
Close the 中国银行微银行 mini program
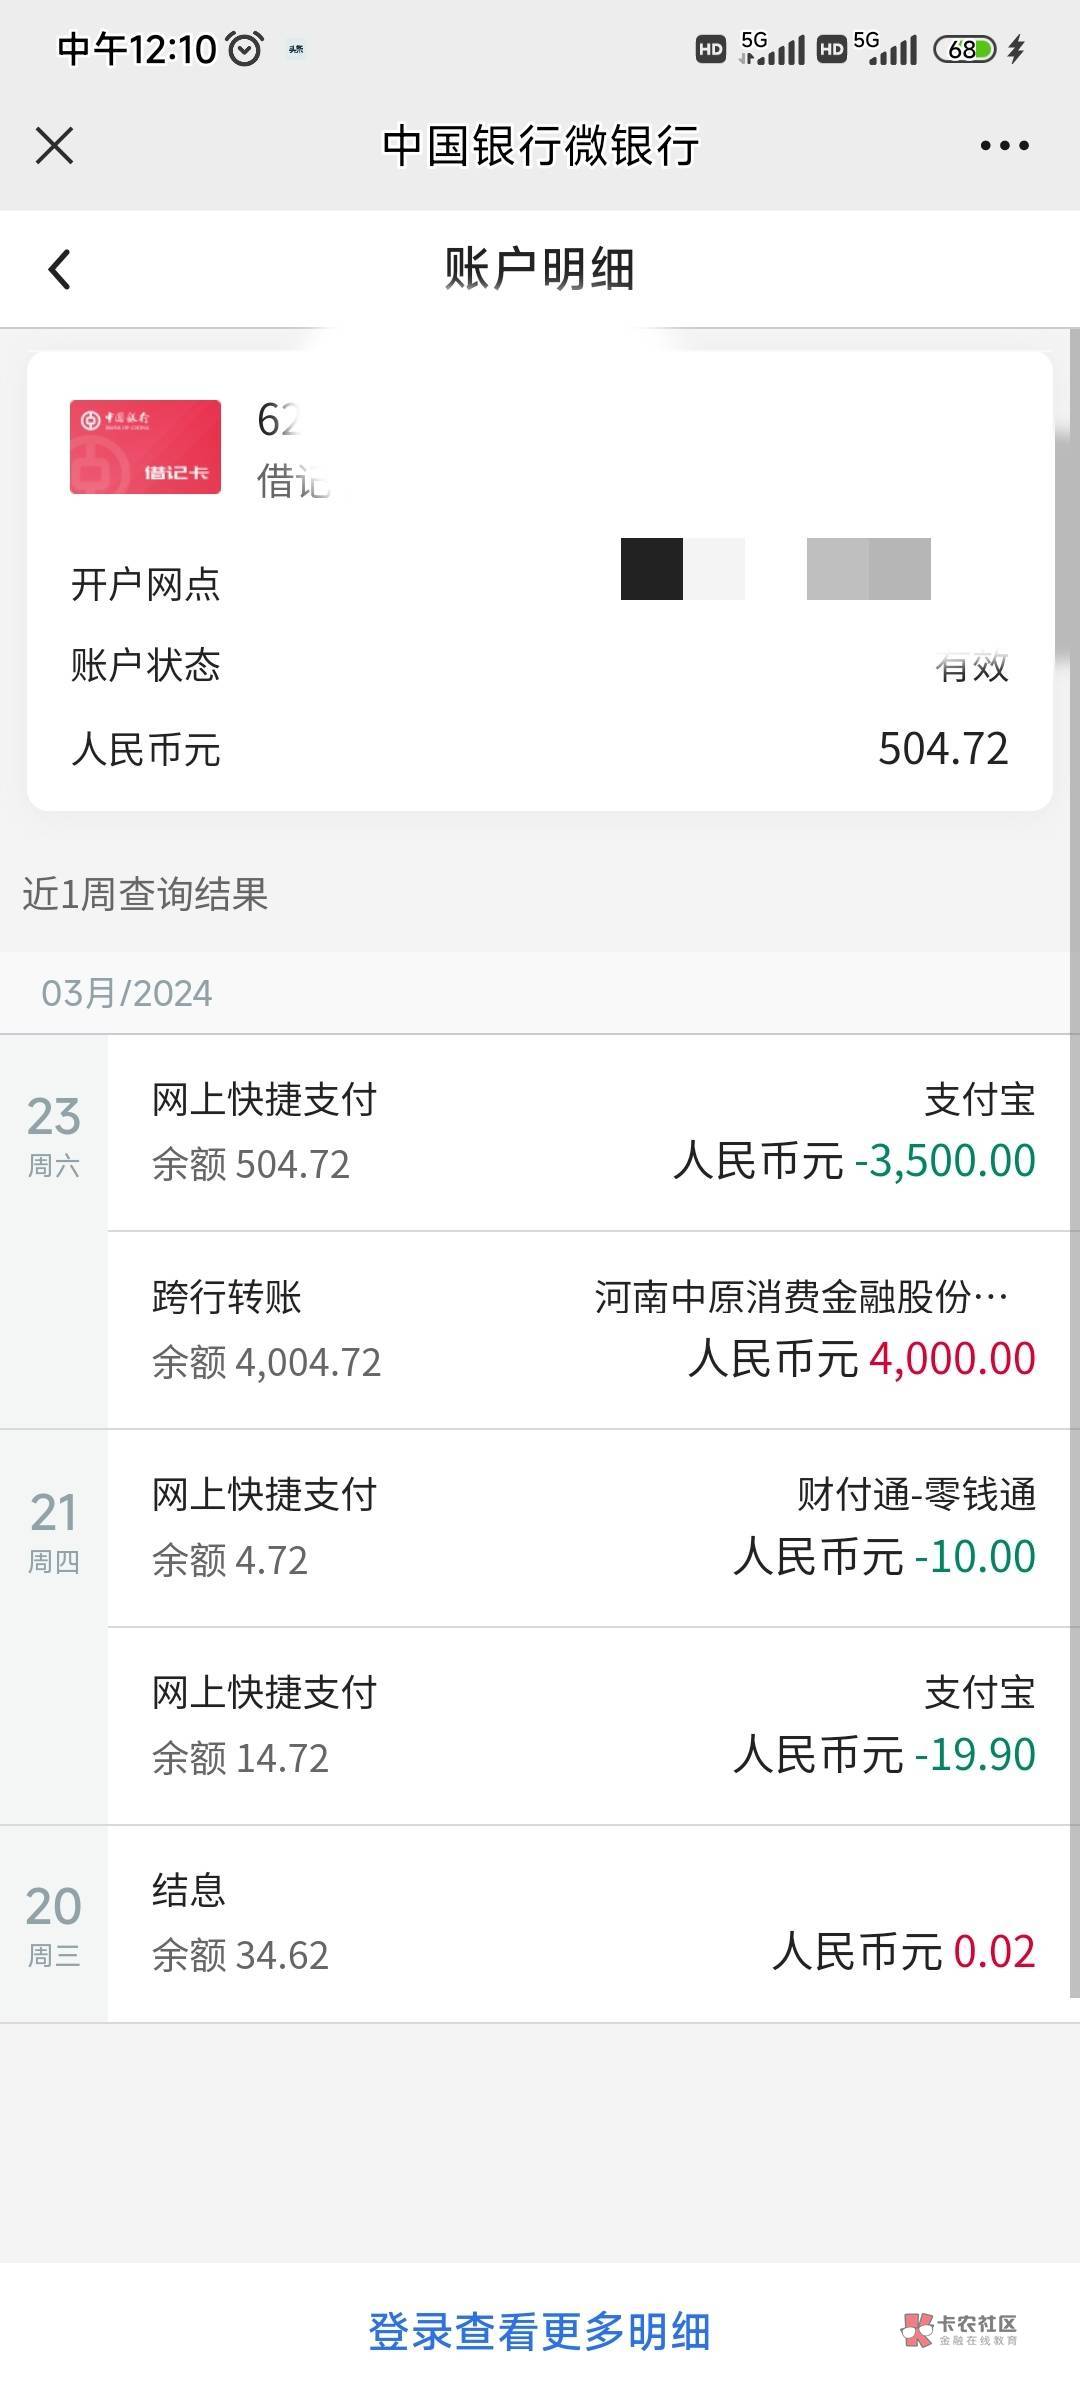pyautogui.click(x=54, y=146)
